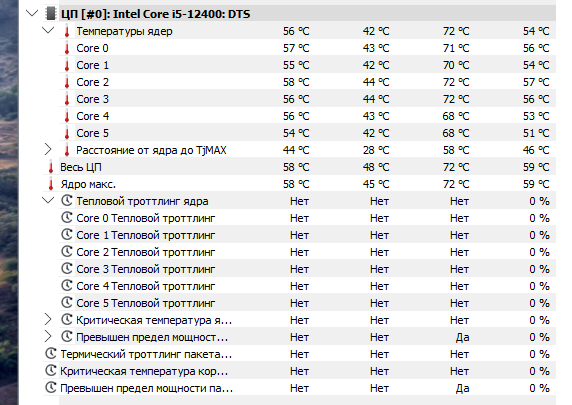Click the CPU chip icon in header
Screen dimensions: 572x405
tap(51, 14)
